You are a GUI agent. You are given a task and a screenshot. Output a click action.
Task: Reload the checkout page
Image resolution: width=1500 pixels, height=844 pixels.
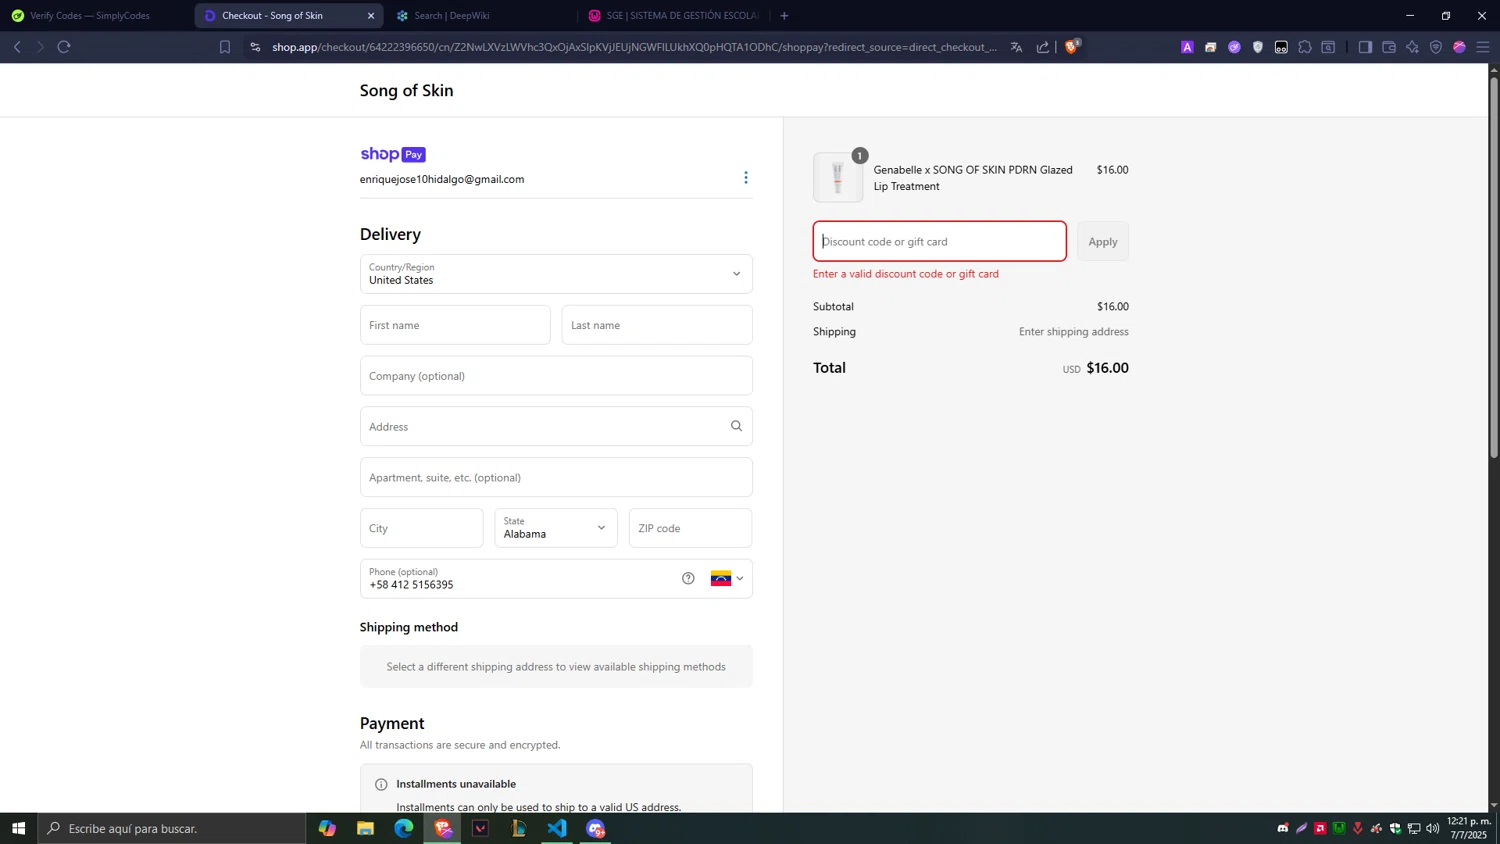pos(64,47)
